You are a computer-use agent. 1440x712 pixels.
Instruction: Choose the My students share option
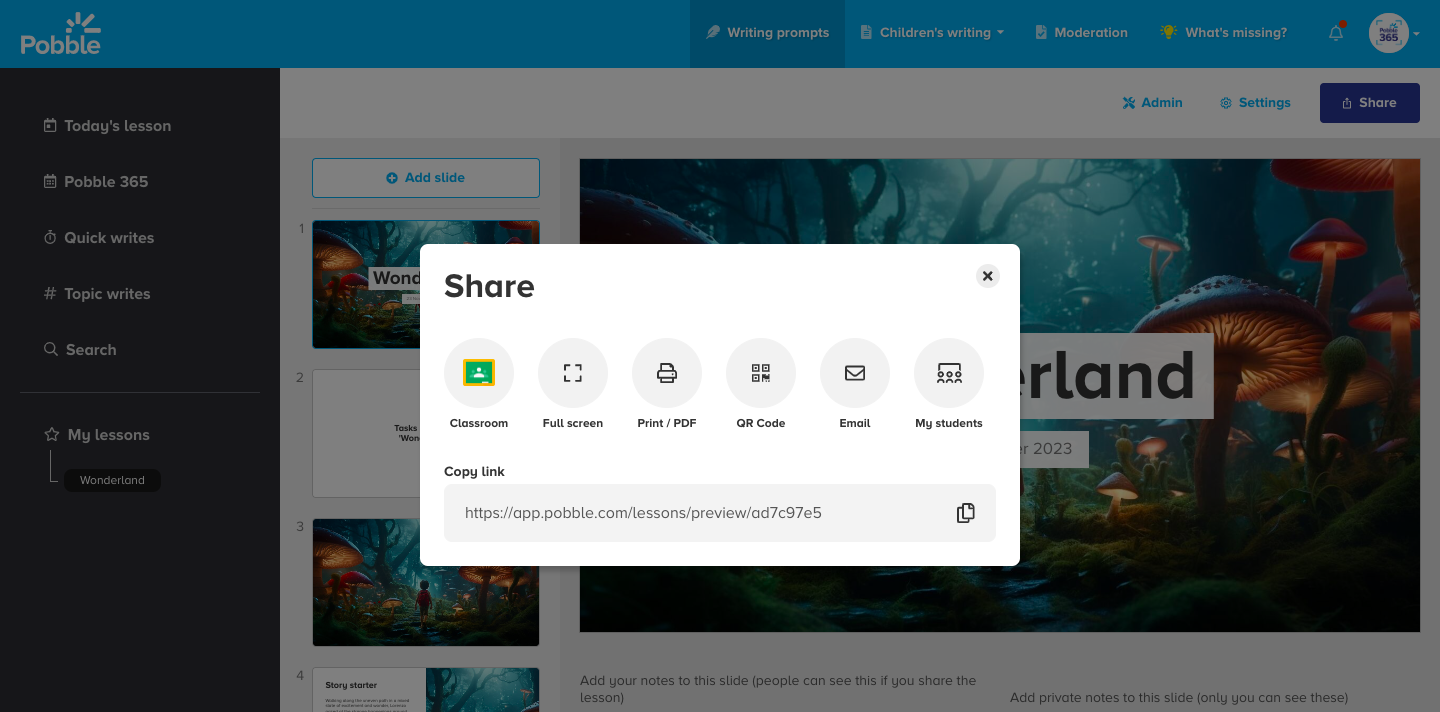pos(949,373)
